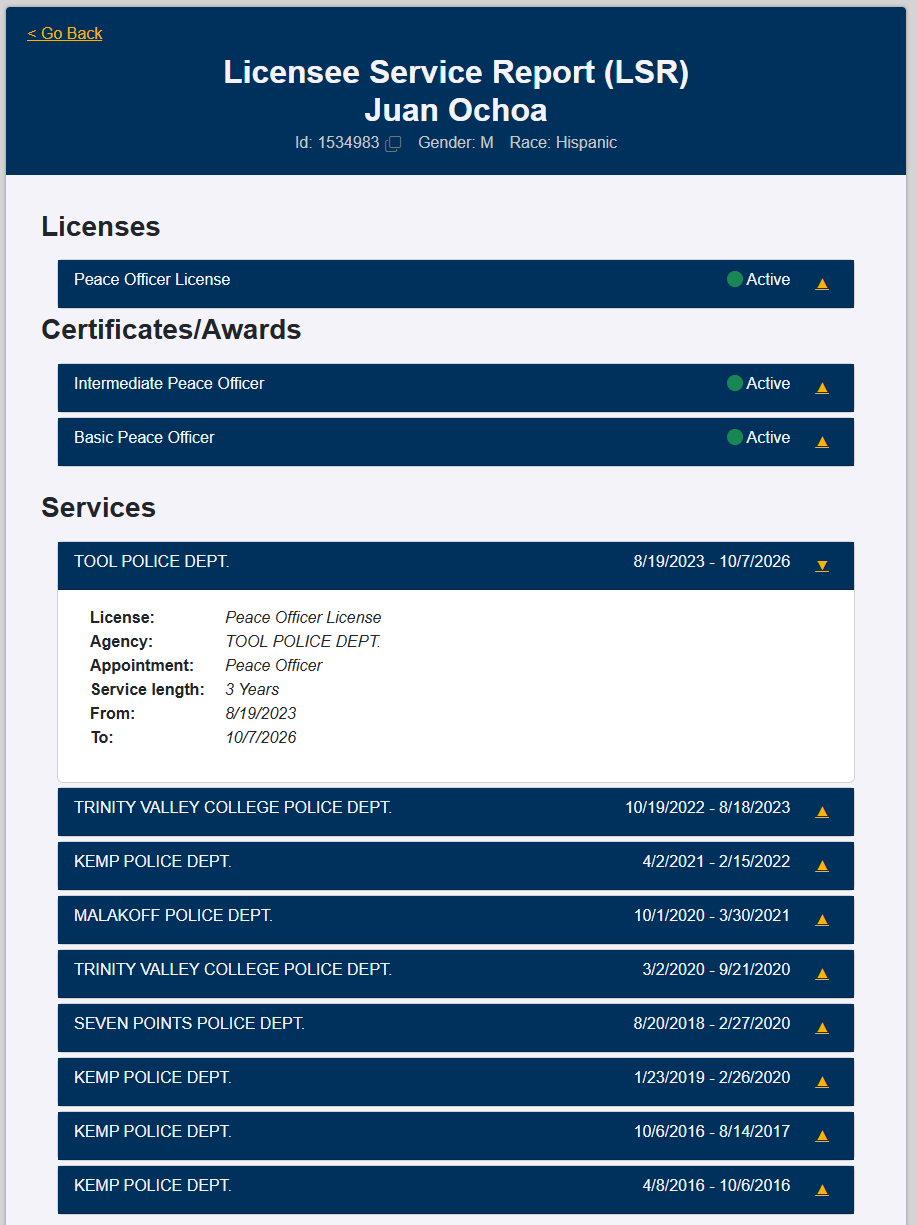The height and width of the screenshot is (1225, 917).
Task: Click the green Active dot for Peace Officer License
Action: coord(735,279)
